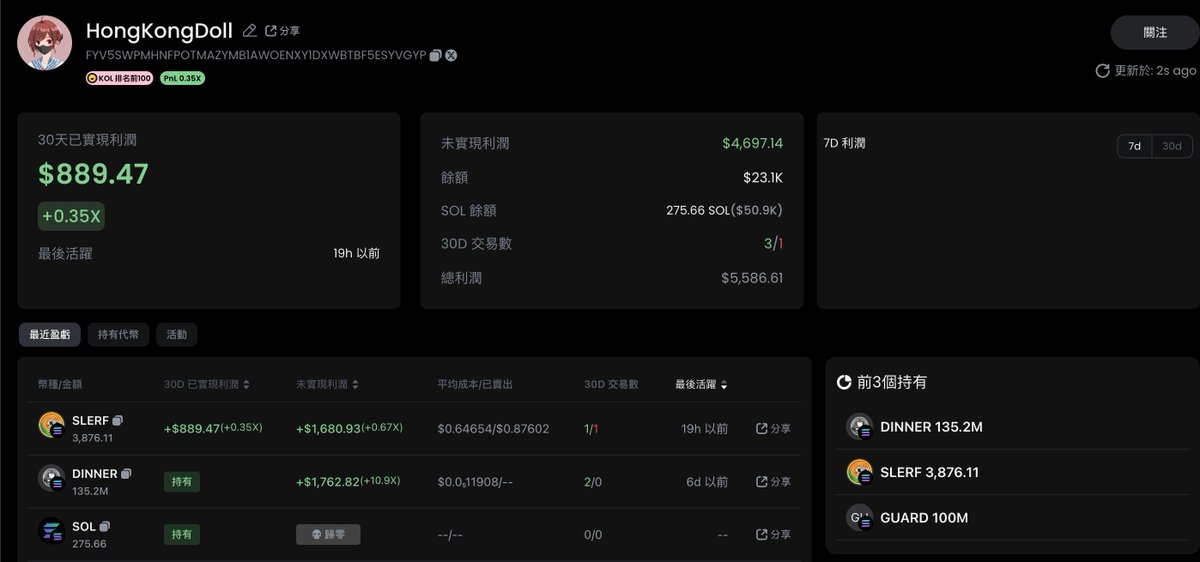Open the 活動 tab

[x=176, y=335]
